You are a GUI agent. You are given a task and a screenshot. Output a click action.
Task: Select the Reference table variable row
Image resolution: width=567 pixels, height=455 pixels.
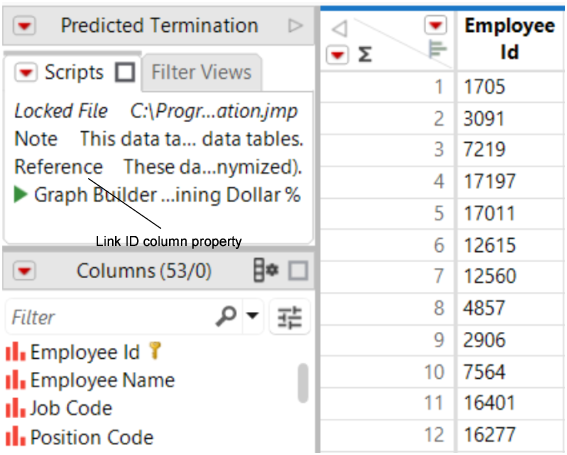[158, 167]
